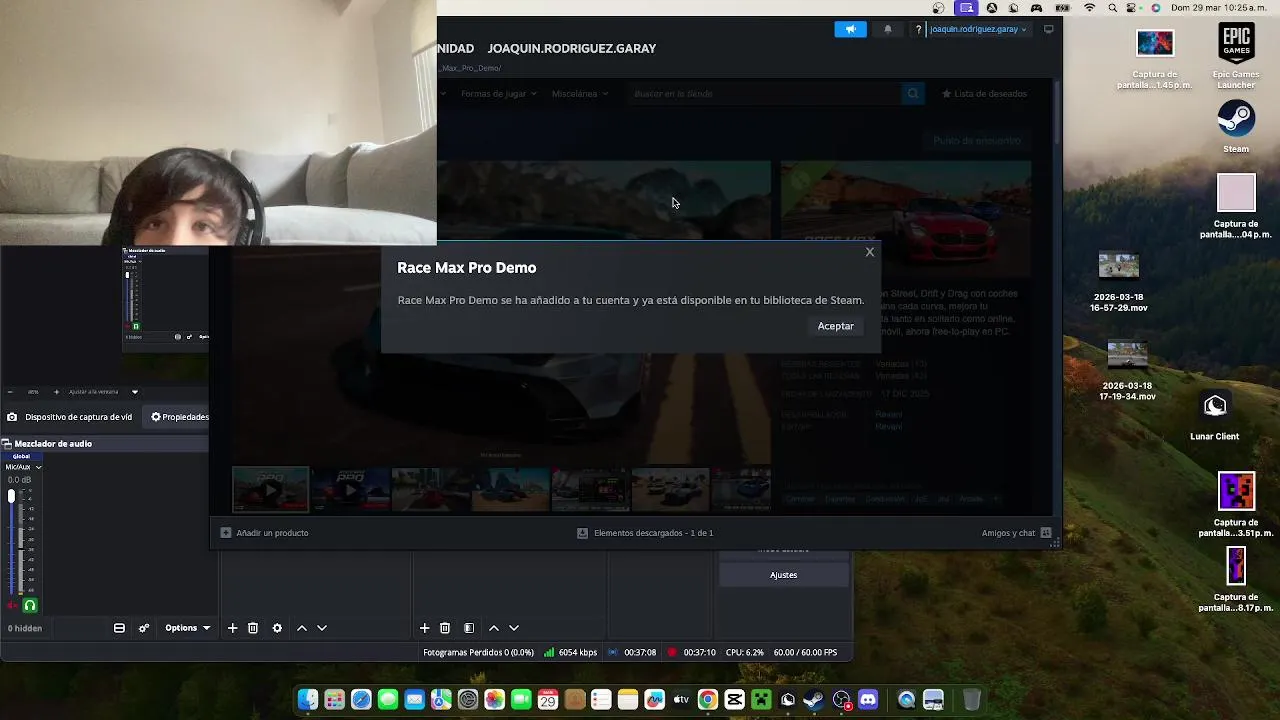Expand Formas de jugar menu
The width and height of the screenshot is (1280, 720).
click(x=498, y=93)
